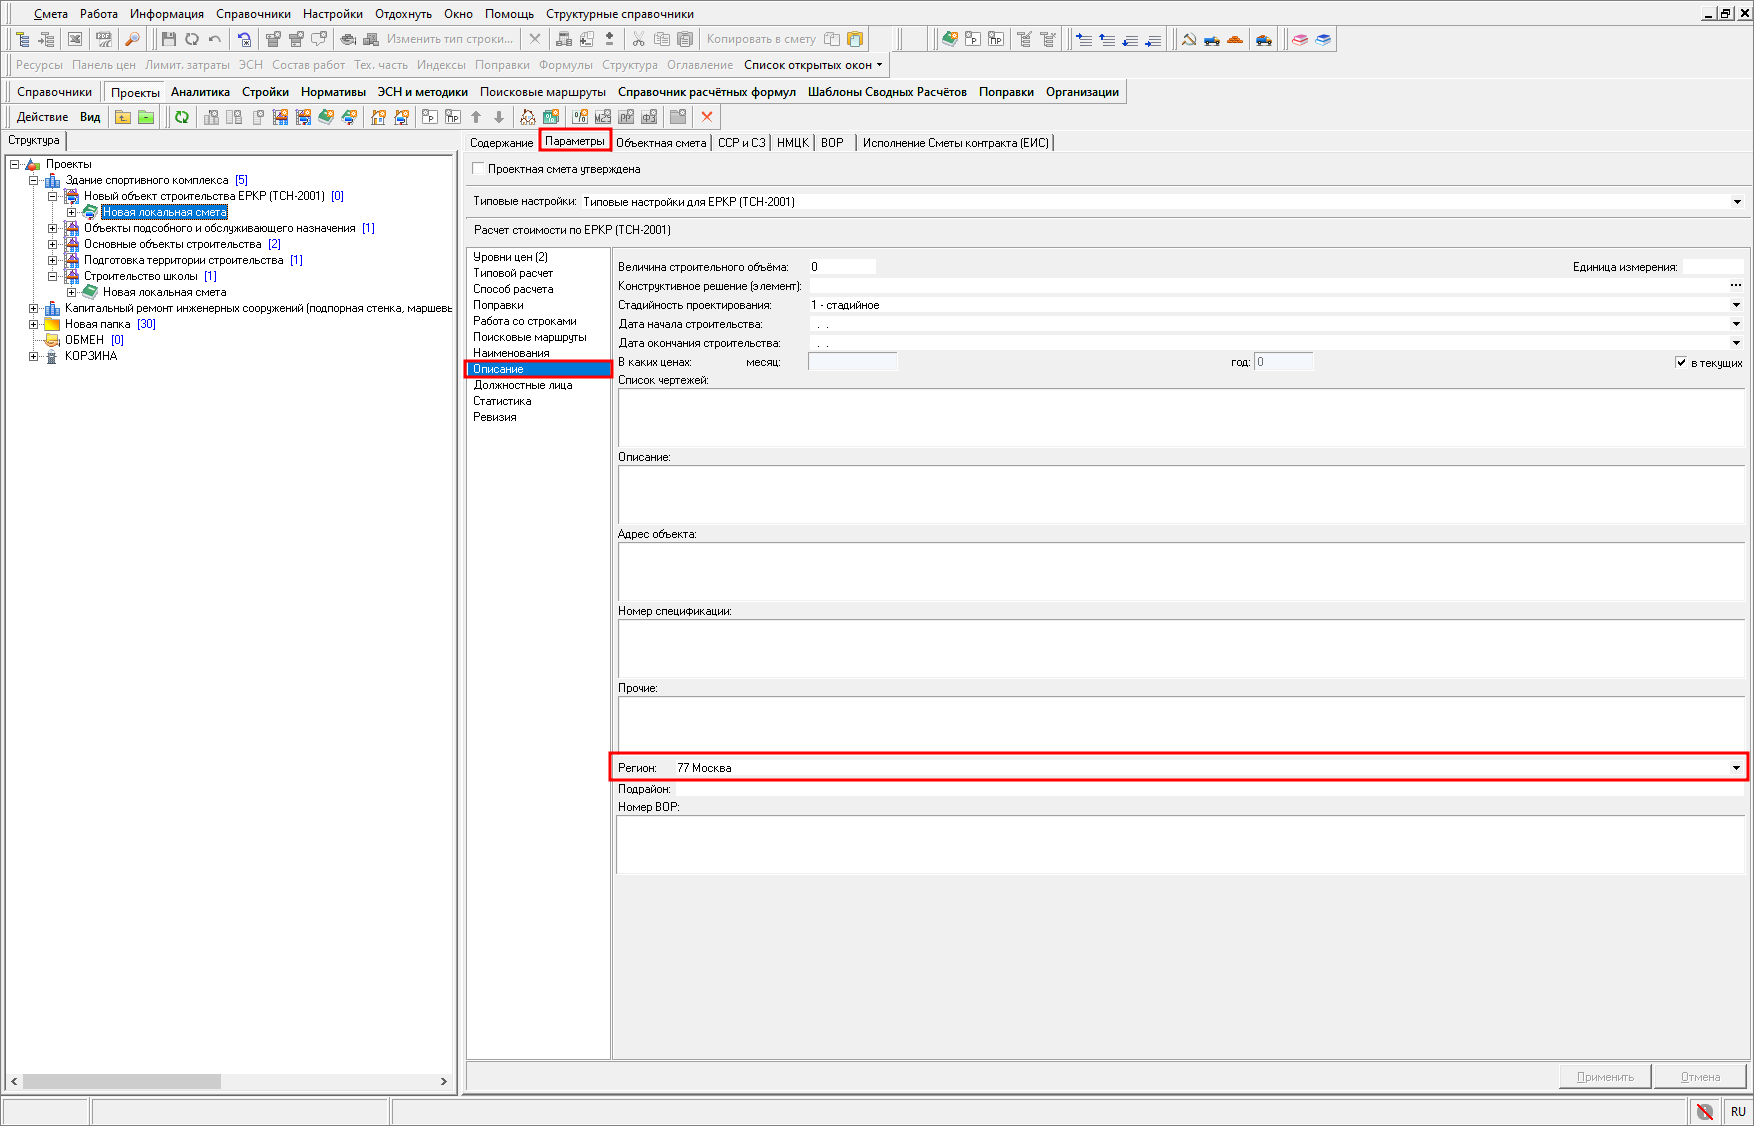Viewport: 1754px width, 1126px height.
Task: Click the gray move up arrow icon
Action: (476, 117)
